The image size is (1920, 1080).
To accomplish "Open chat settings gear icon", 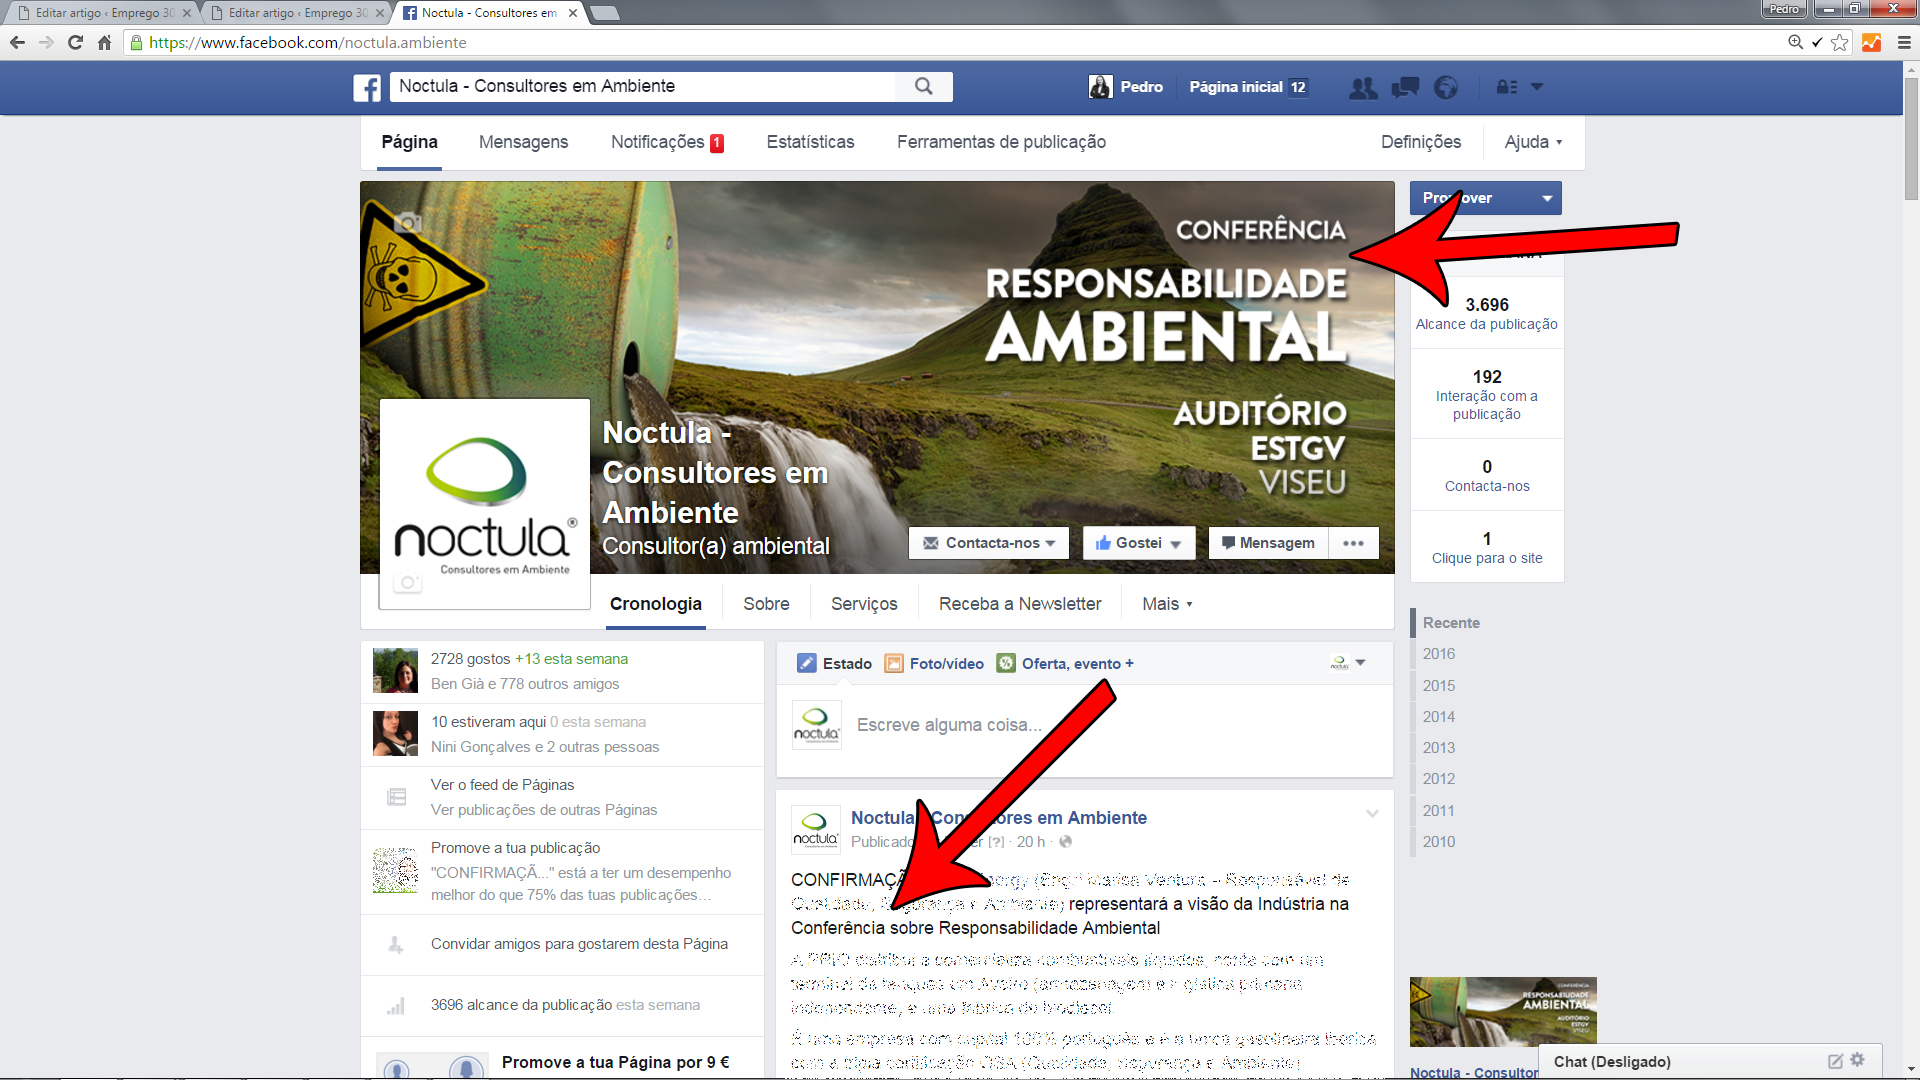I will point(1857,1060).
